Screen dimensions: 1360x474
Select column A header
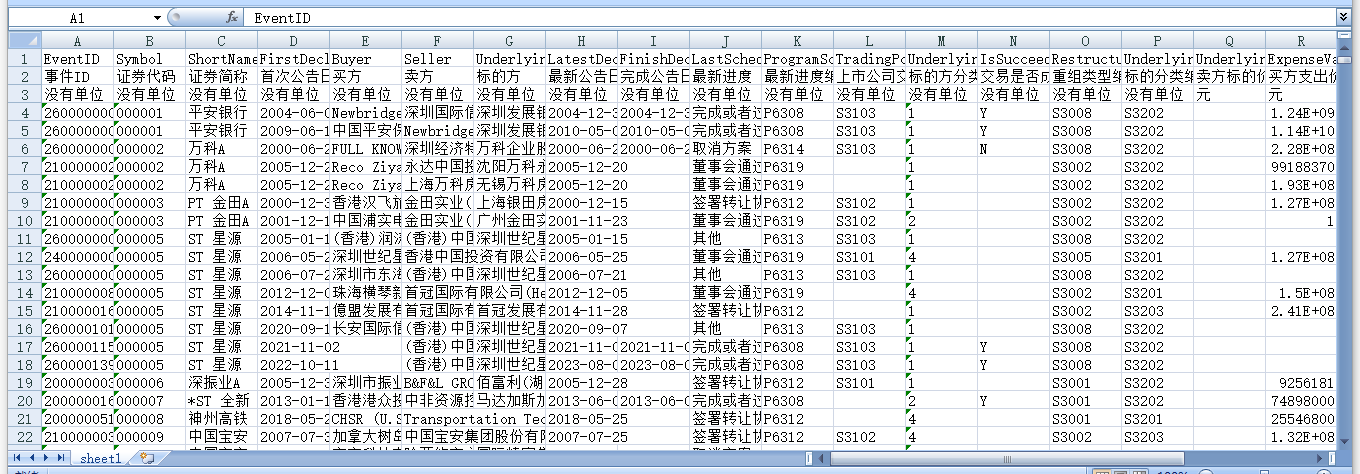click(x=77, y=41)
